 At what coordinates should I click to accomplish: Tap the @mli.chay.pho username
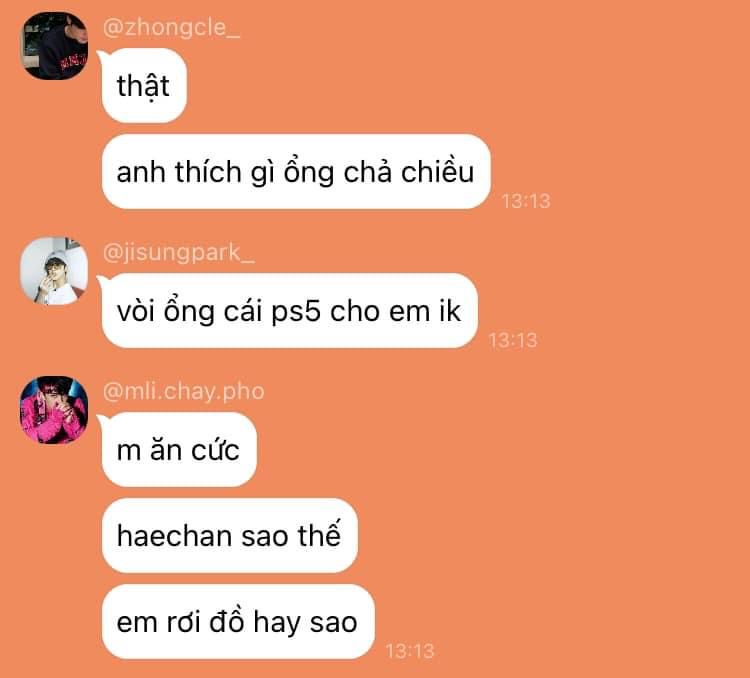click(x=184, y=391)
